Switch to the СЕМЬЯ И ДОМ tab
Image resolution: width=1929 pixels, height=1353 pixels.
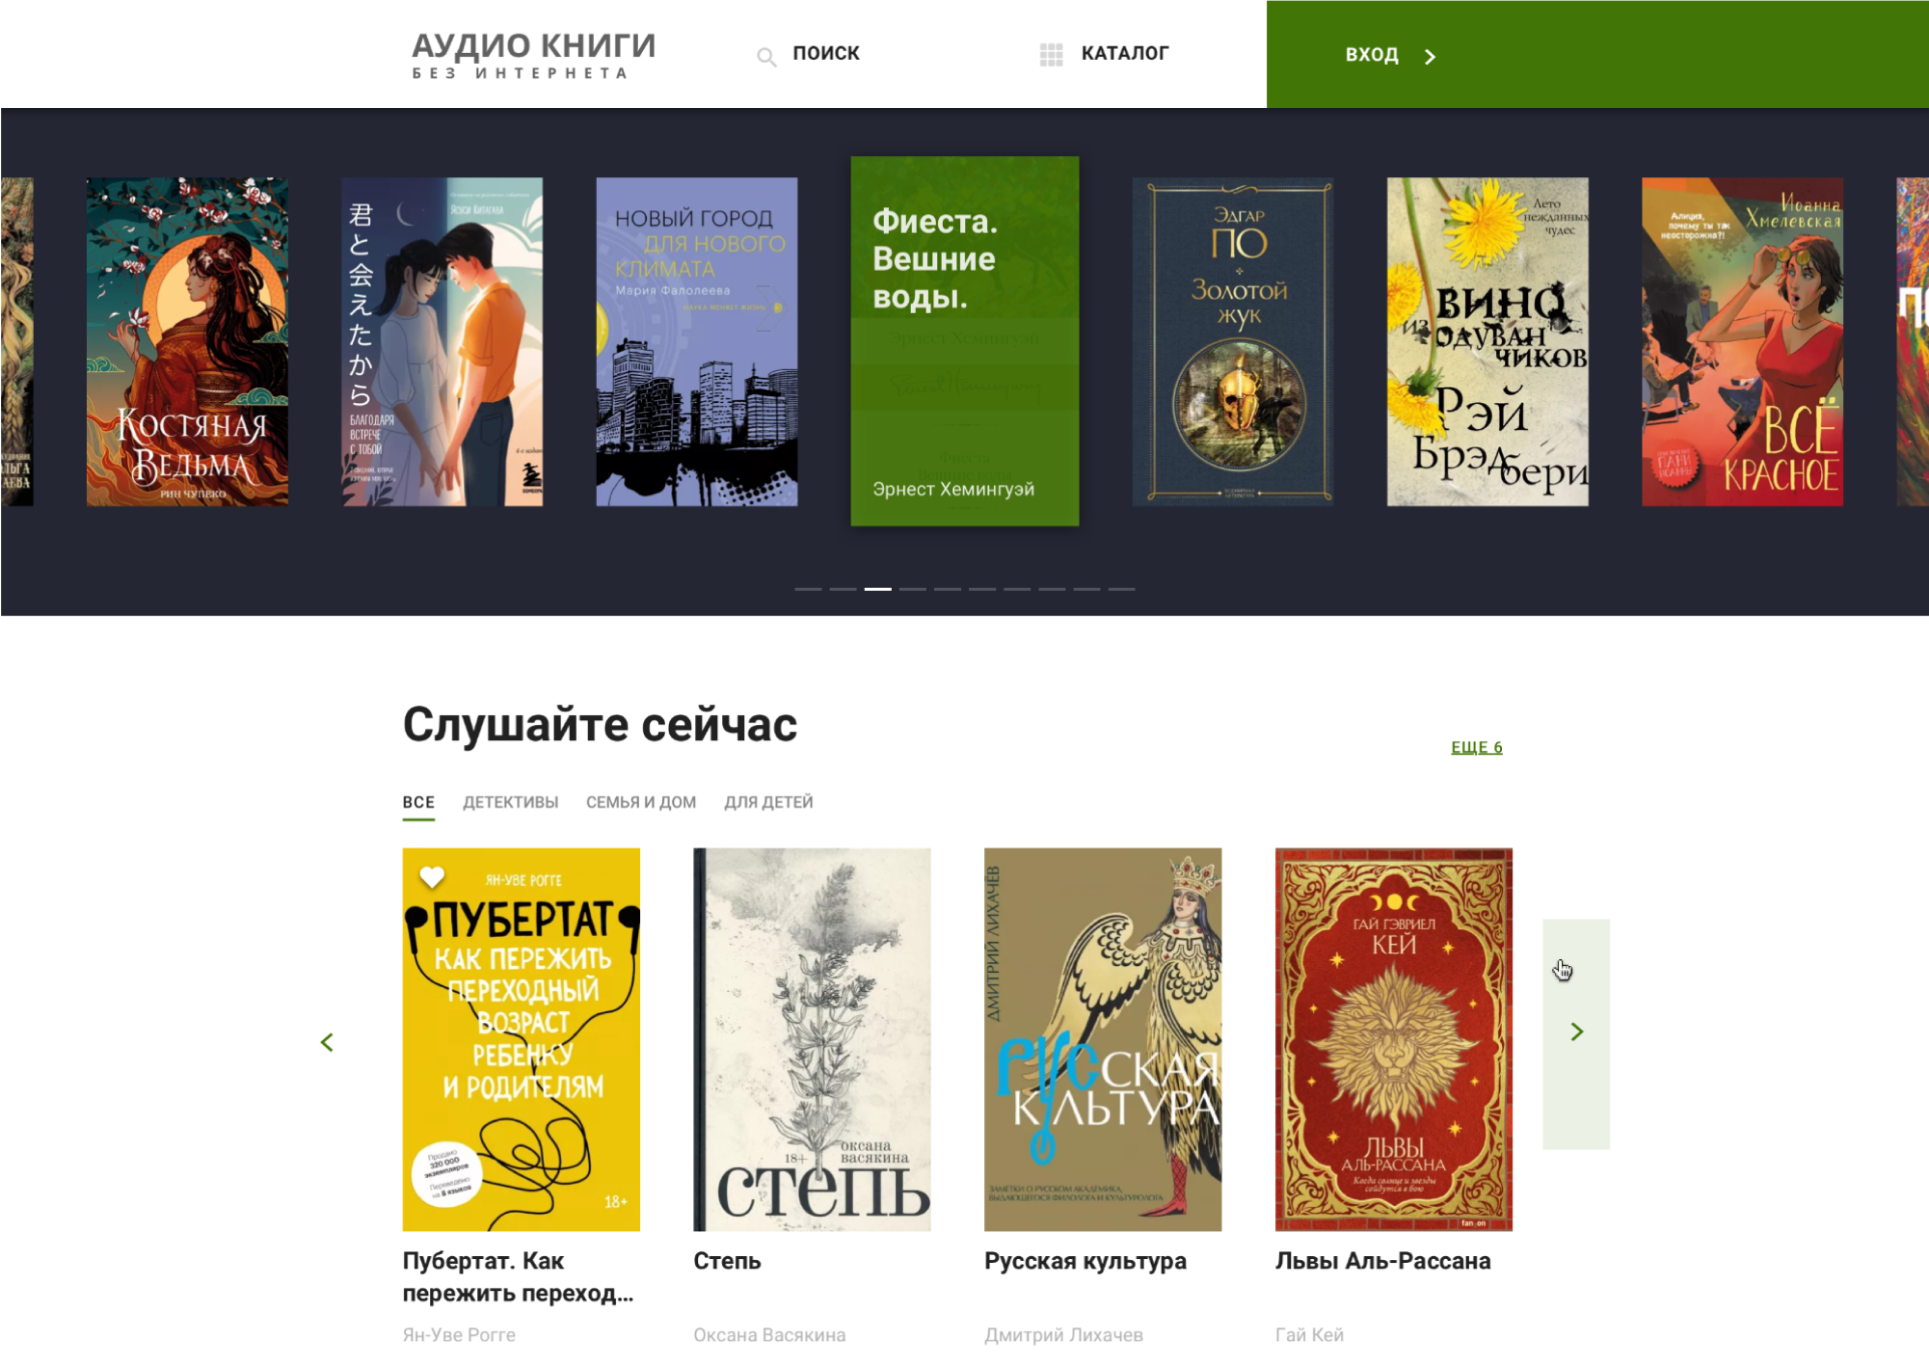pyautogui.click(x=641, y=802)
